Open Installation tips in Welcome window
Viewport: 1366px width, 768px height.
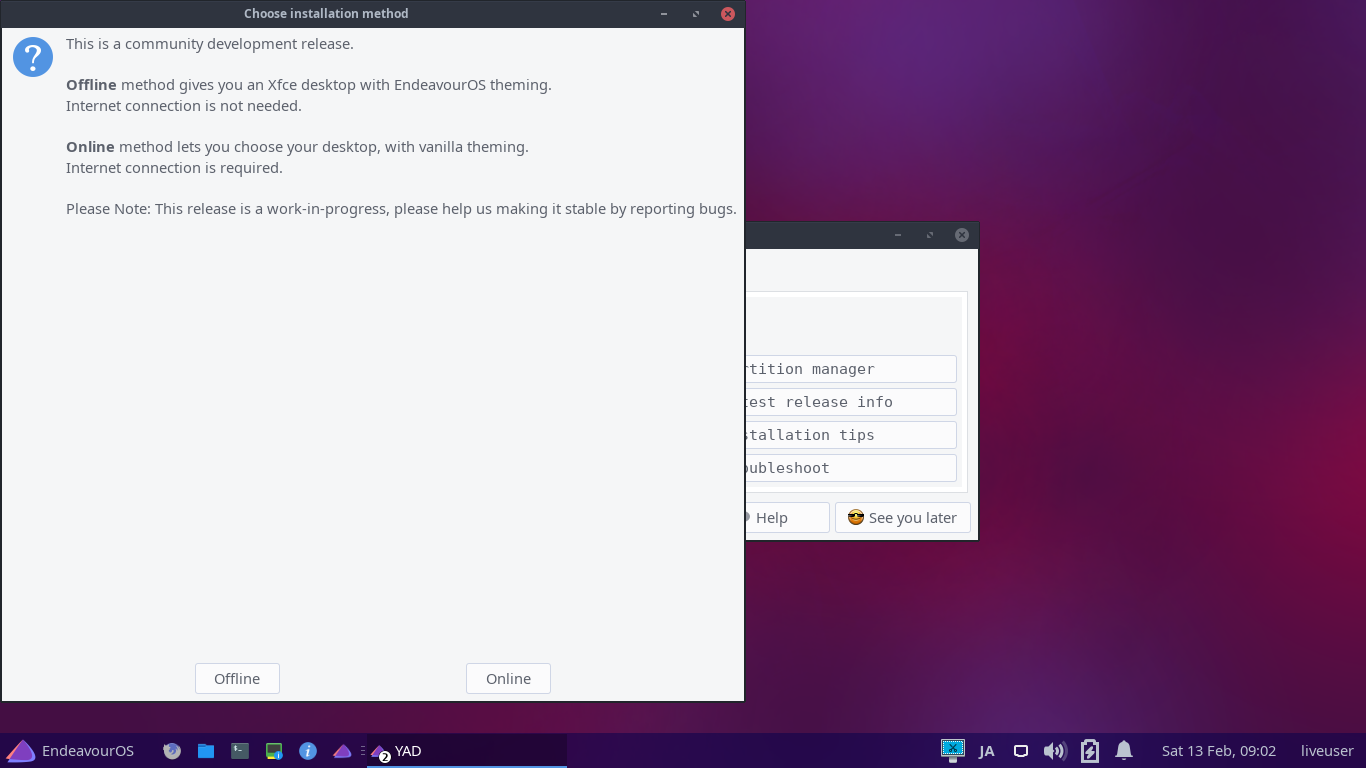tap(851, 435)
